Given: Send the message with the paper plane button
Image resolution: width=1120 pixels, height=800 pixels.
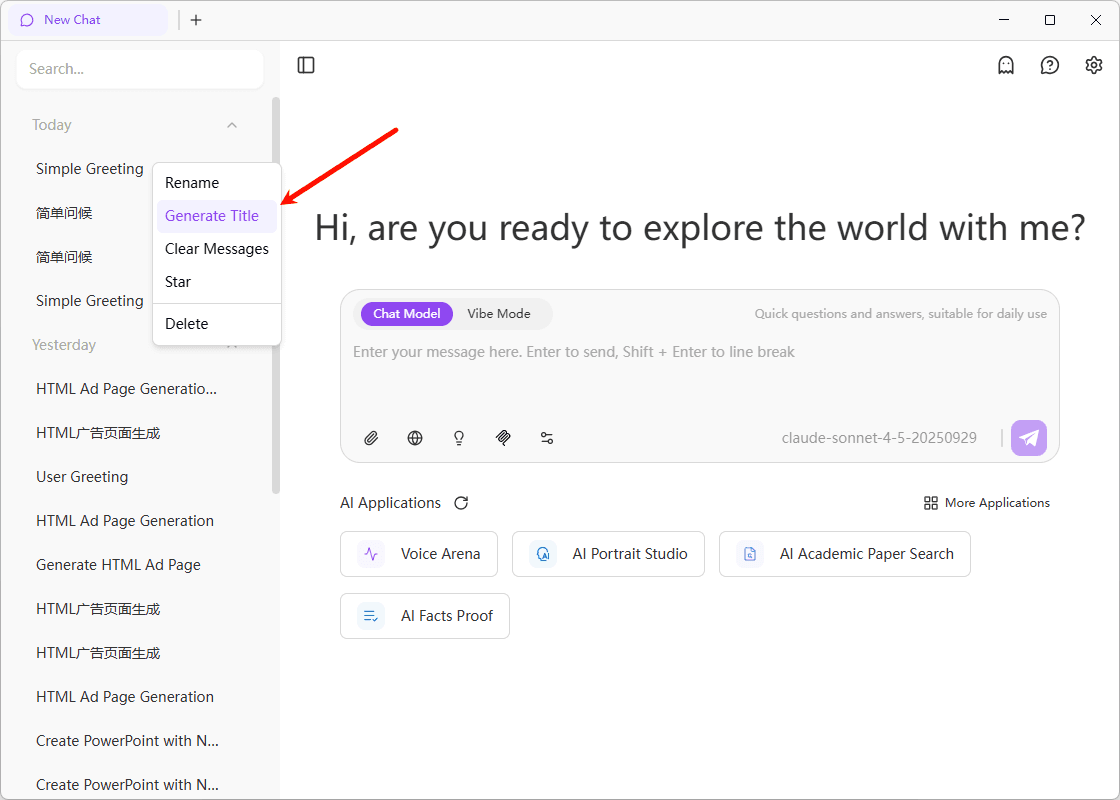Looking at the screenshot, I should coord(1028,437).
